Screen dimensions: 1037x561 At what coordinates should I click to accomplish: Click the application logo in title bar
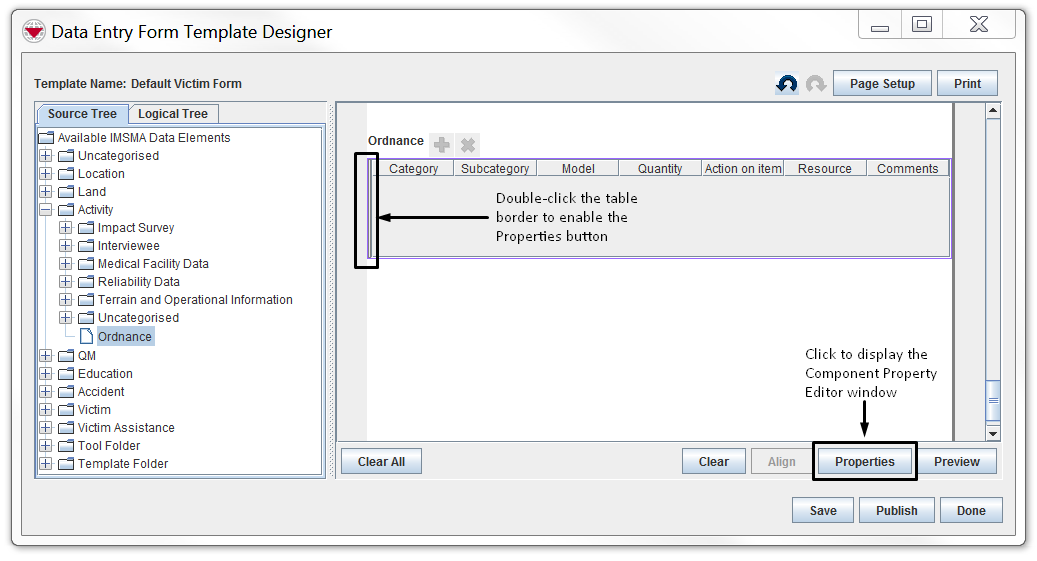tap(35, 32)
